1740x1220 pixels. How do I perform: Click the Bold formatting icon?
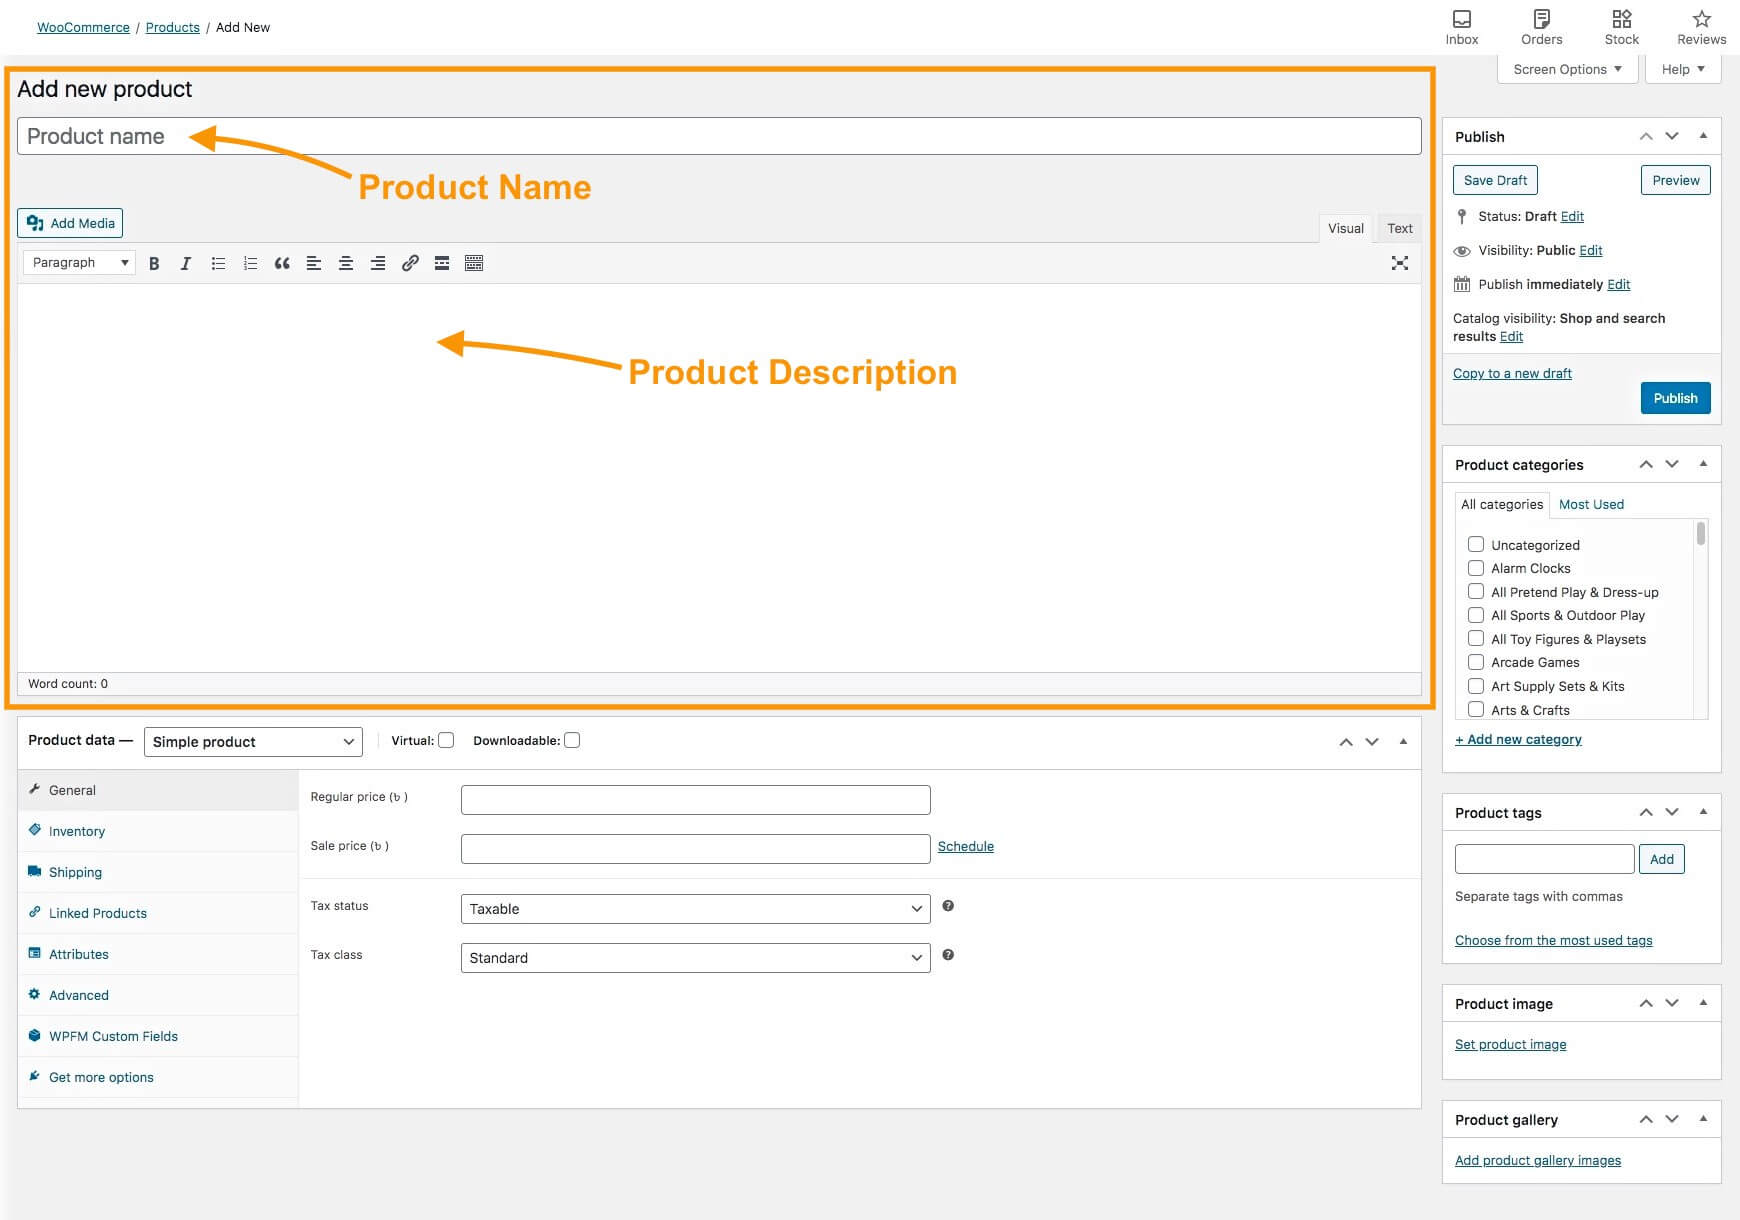(x=154, y=263)
